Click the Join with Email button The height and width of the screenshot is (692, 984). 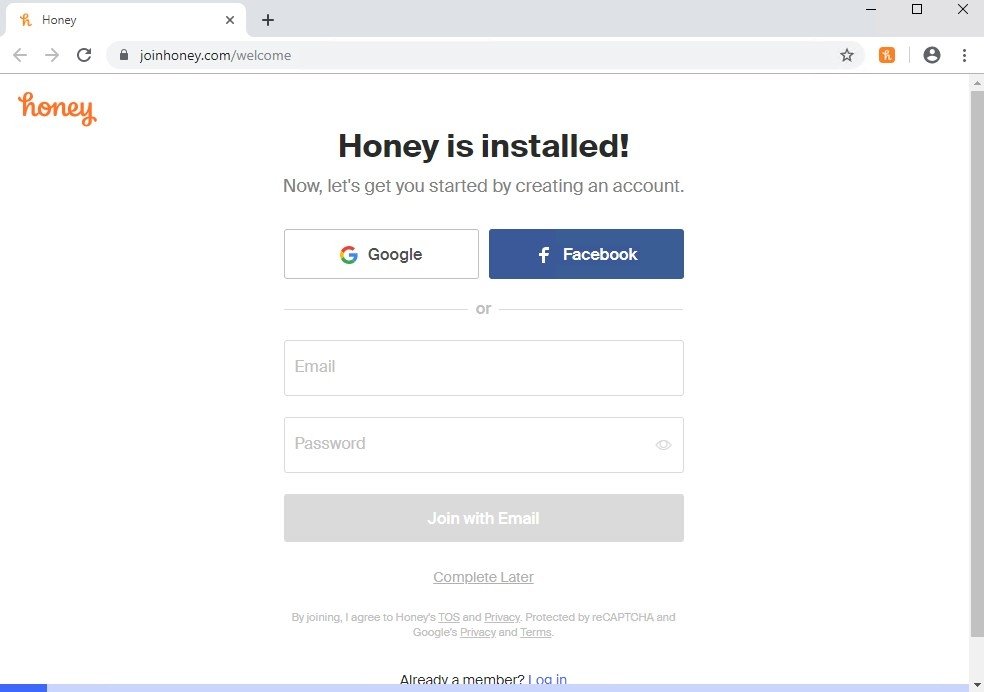pyautogui.click(x=484, y=518)
